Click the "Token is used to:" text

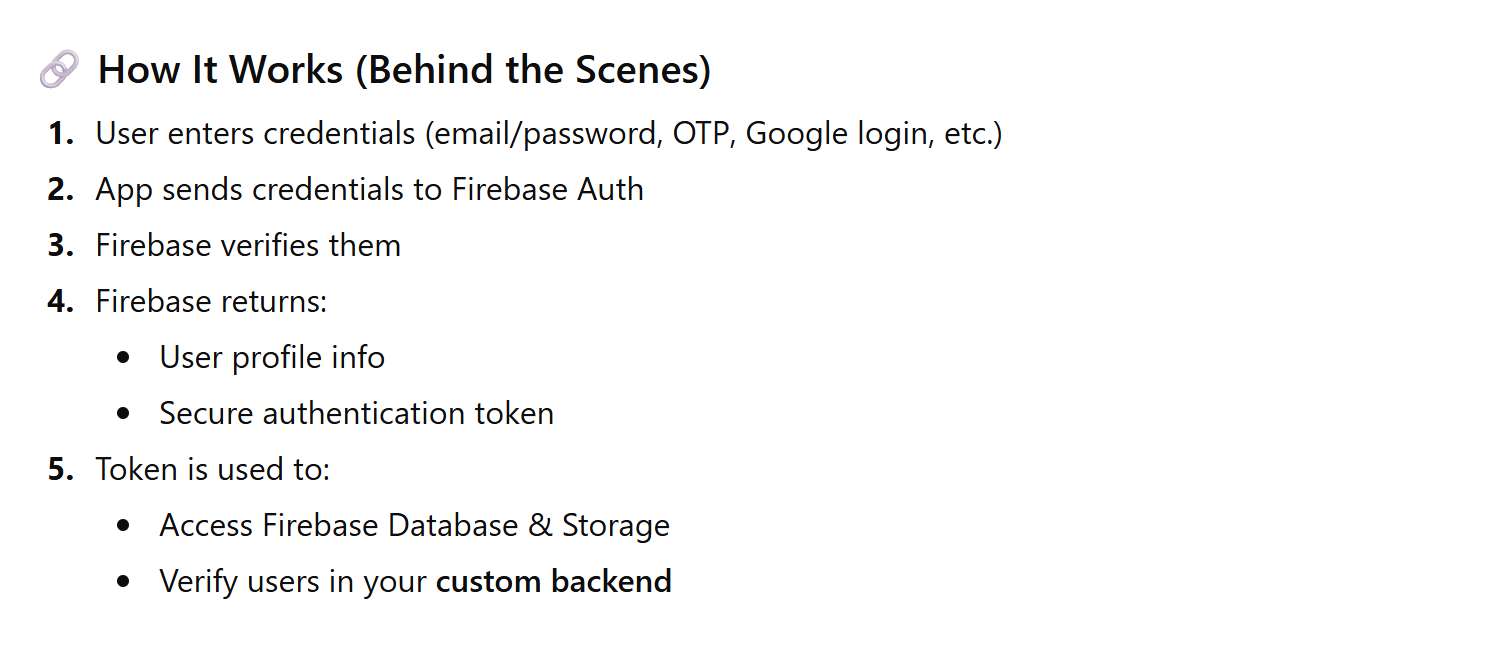pyautogui.click(x=212, y=470)
